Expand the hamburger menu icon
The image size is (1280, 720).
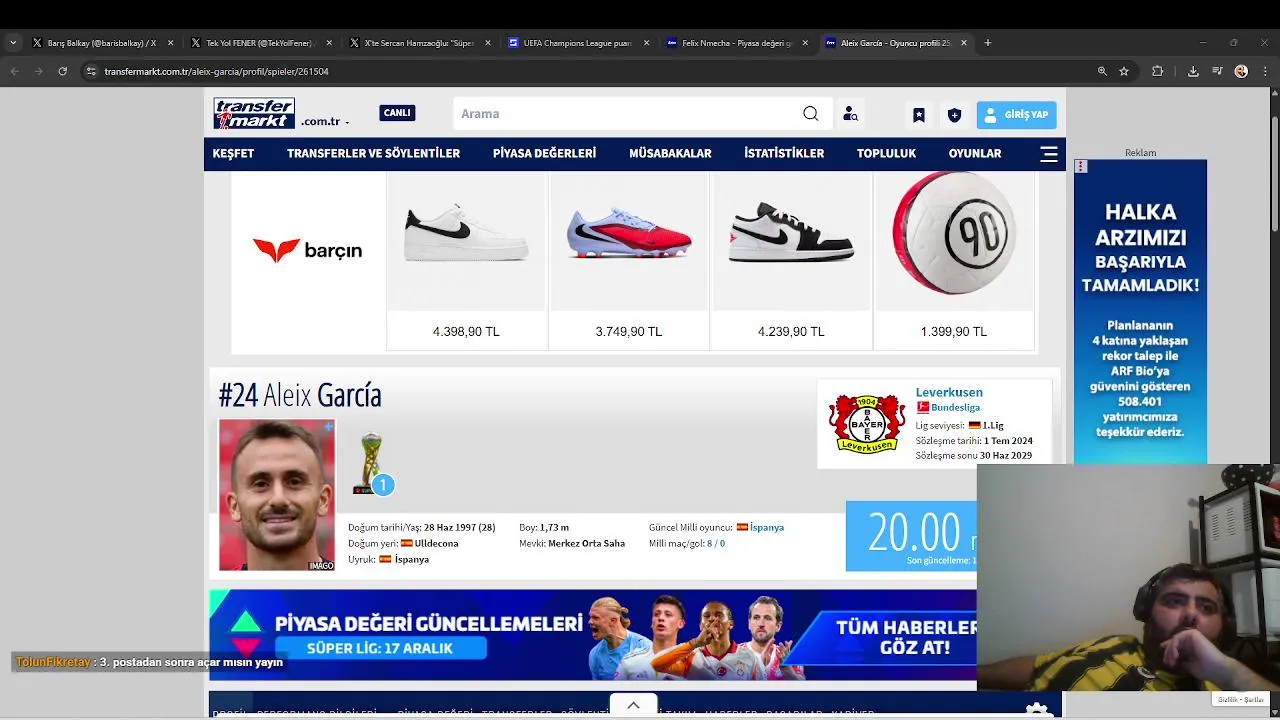coord(1049,154)
